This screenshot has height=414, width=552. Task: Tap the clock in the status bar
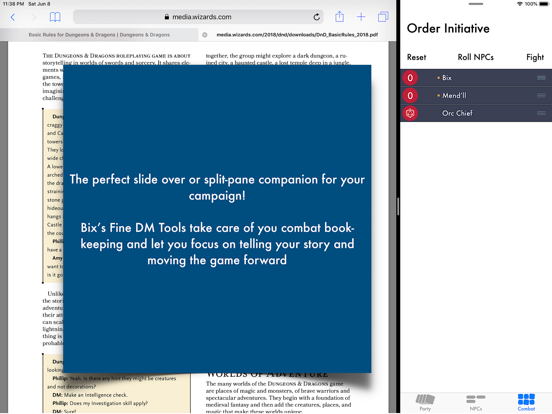[x=13, y=4]
